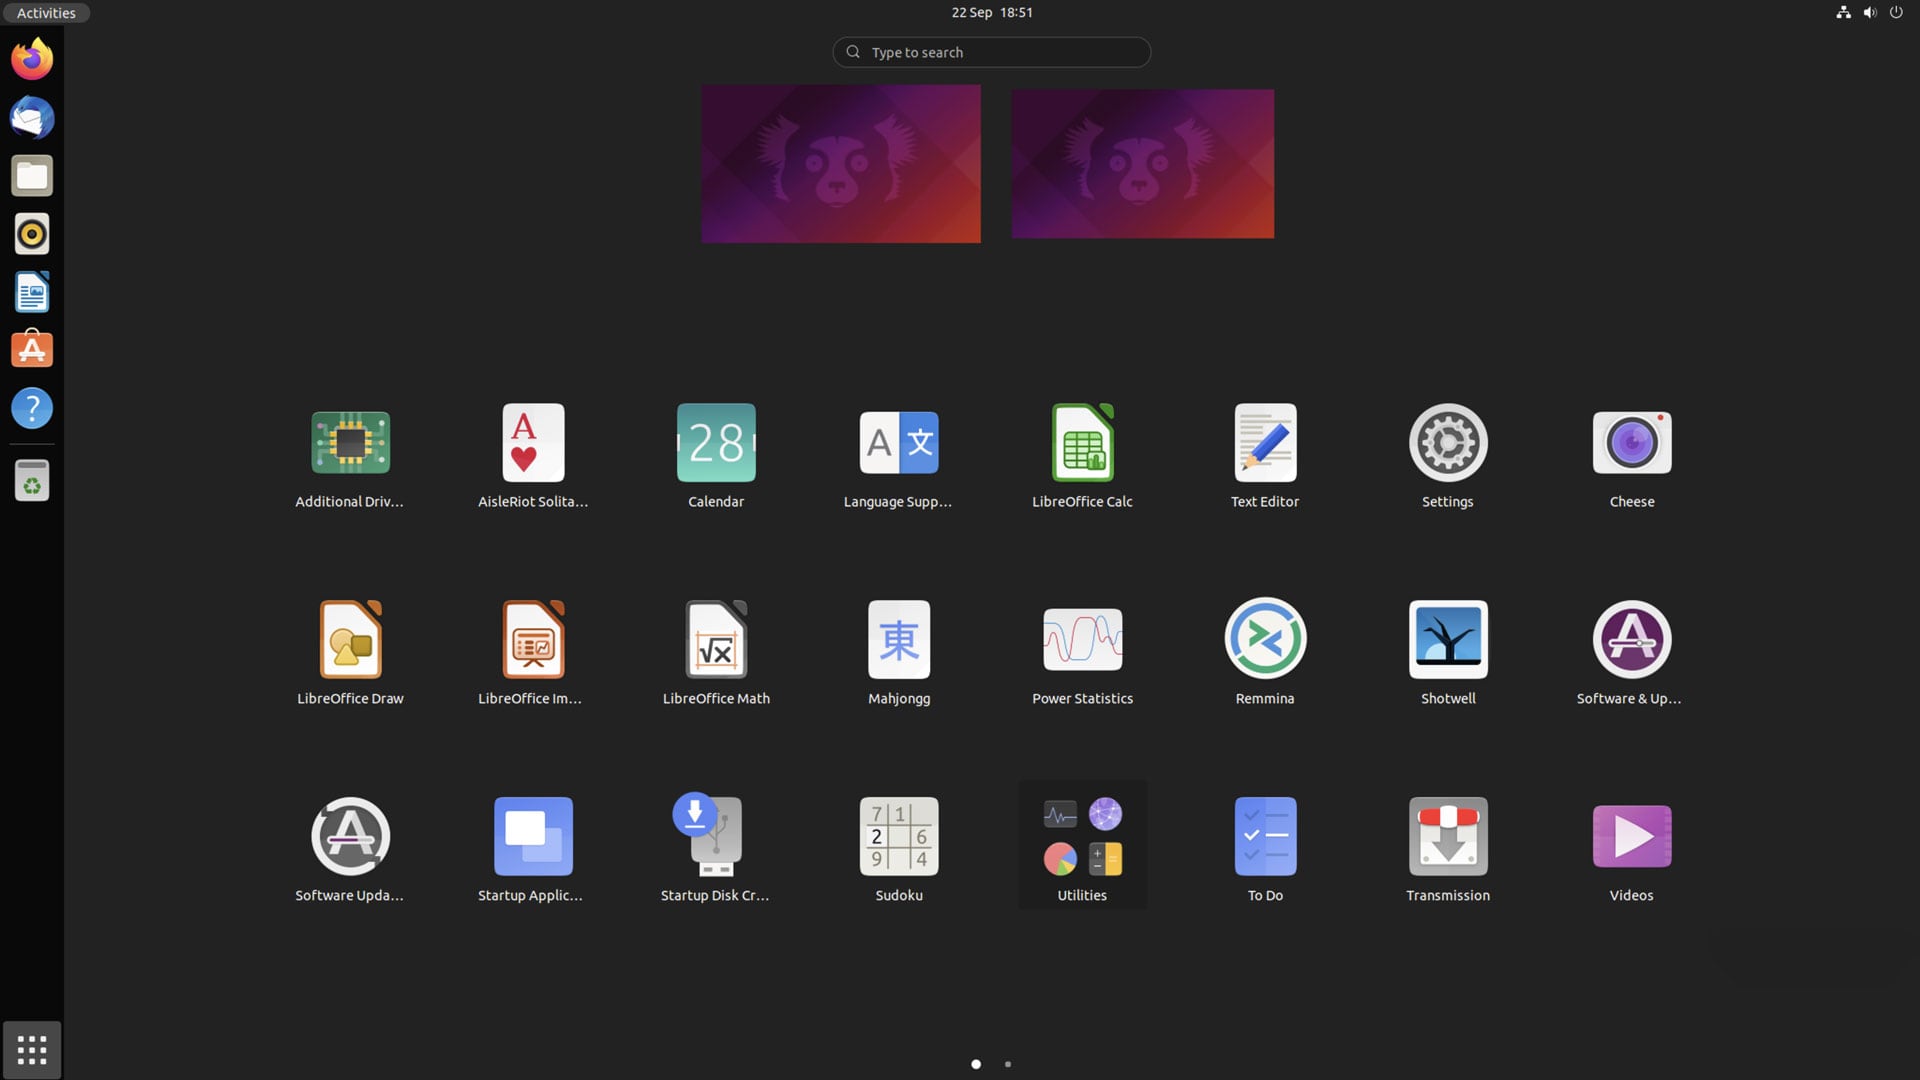
Task: Click the Type to search field
Action: pyautogui.click(x=991, y=51)
